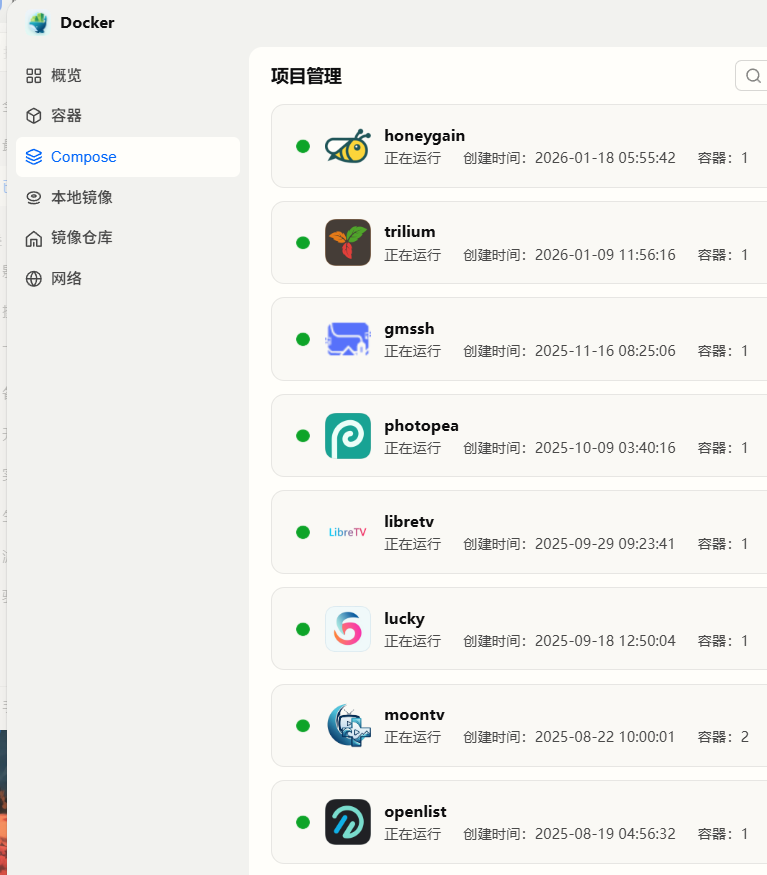This screenshot has height=875, width=767.
Task: Click the Compose layers icon
Action: [33, 157]
